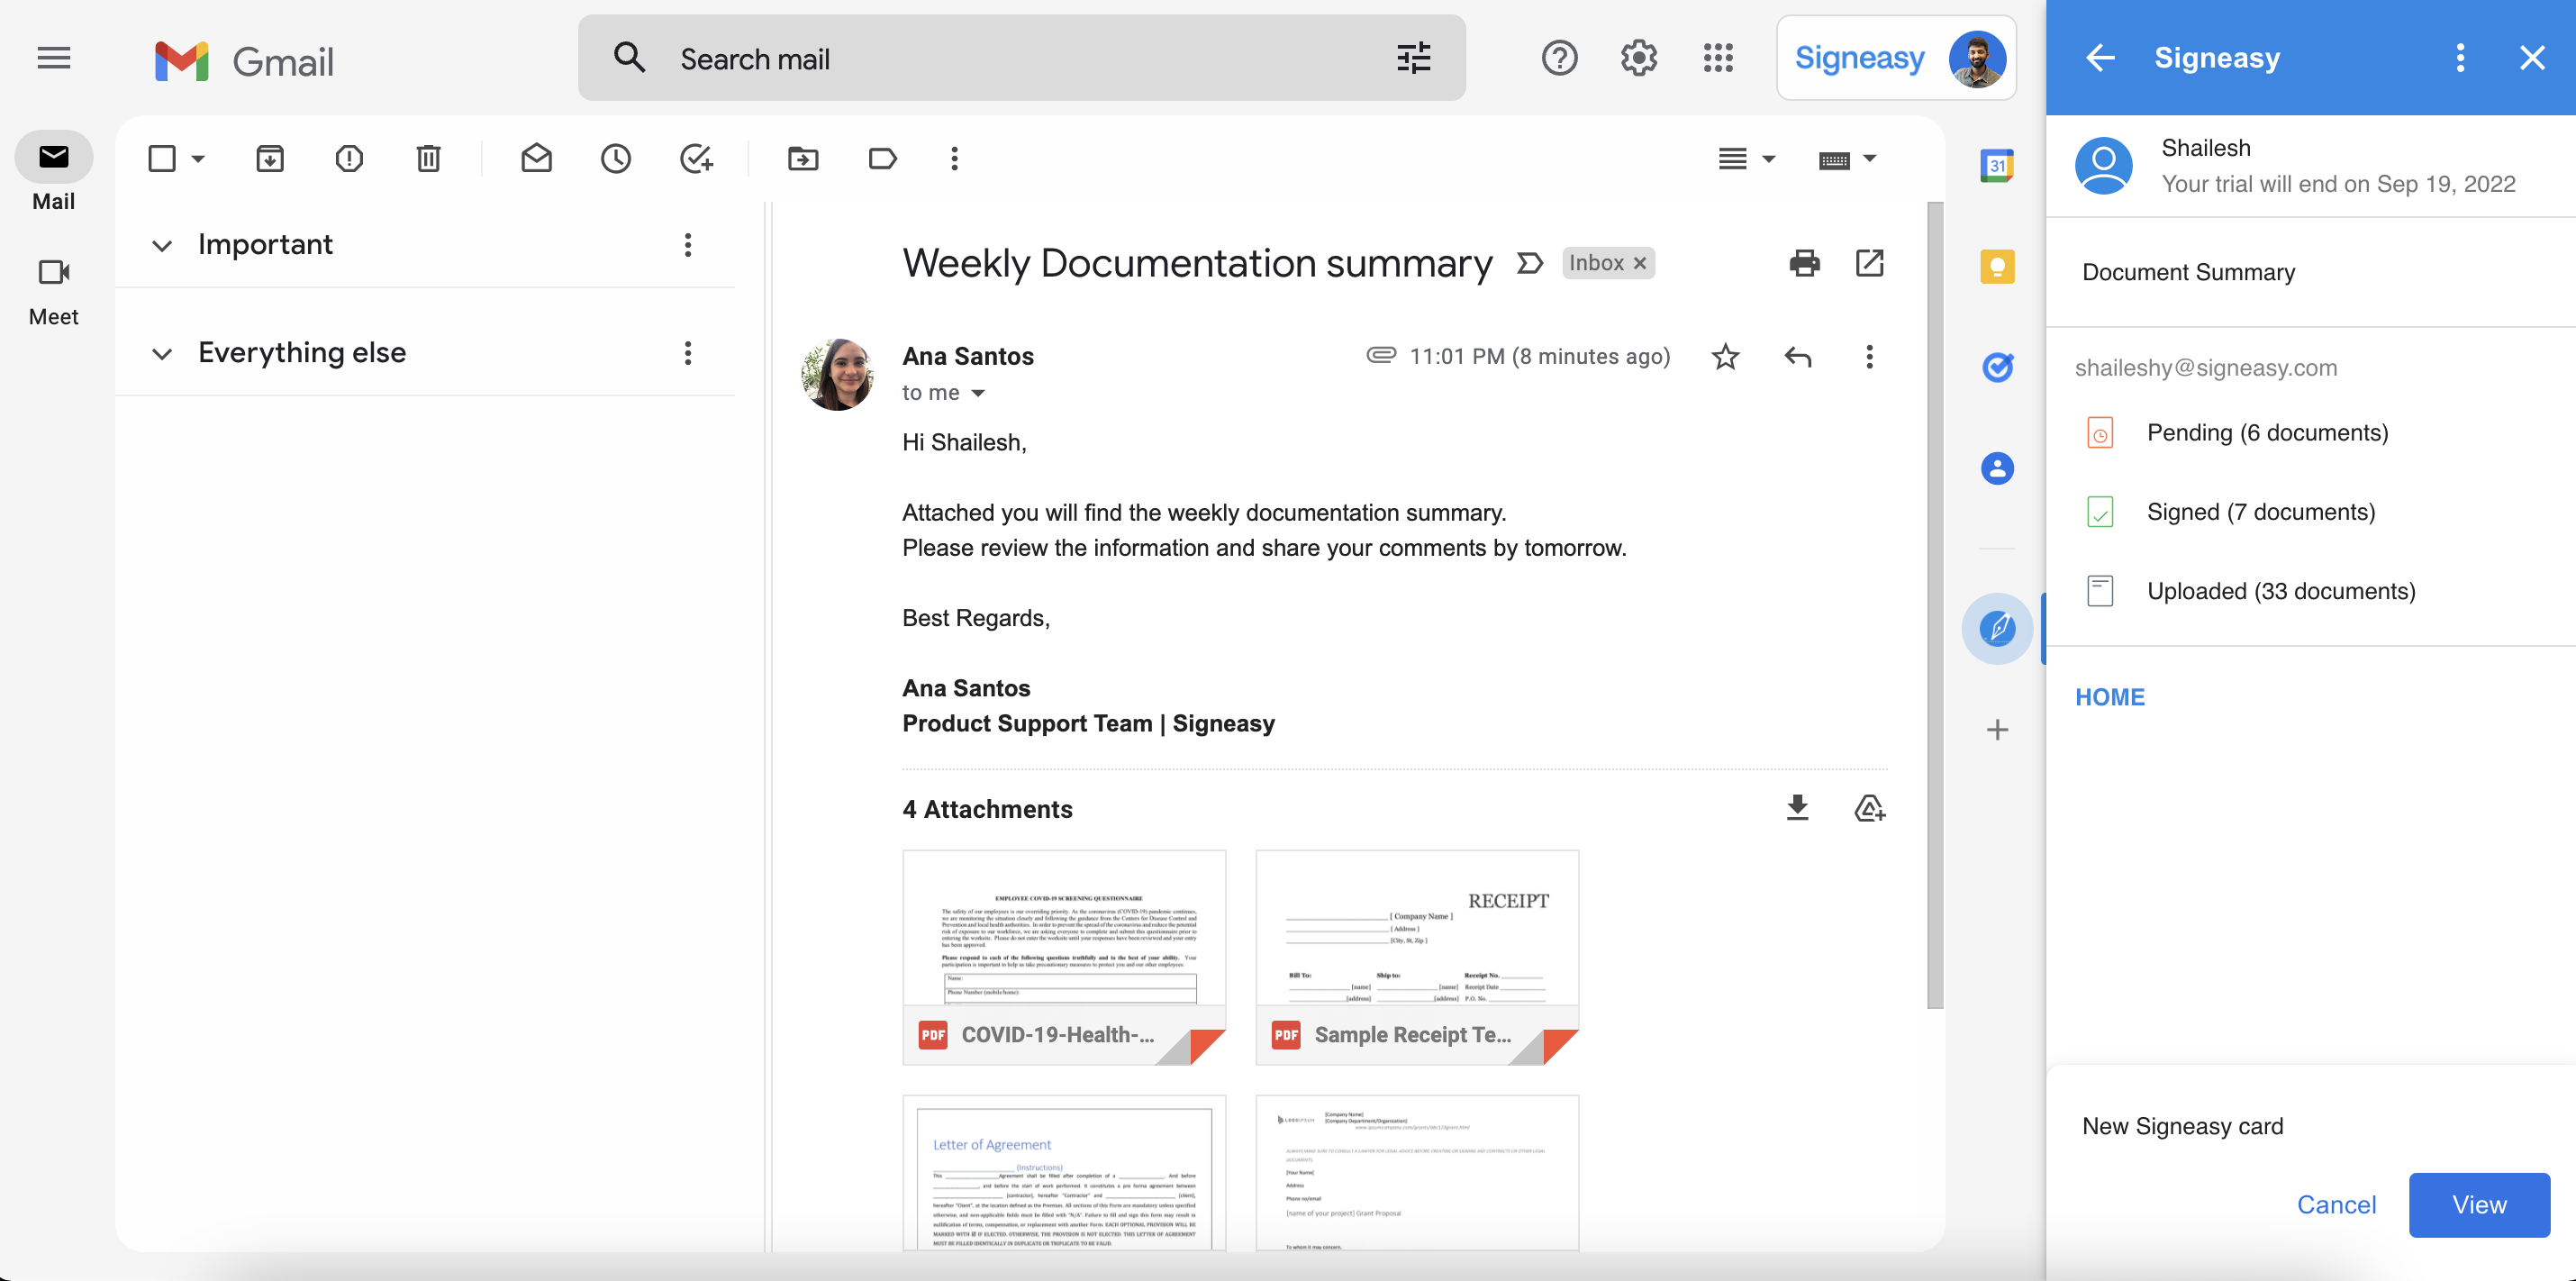Switch to Meet in the left rail
The width and height of the screenshot is (2576, 1281).
(x=54, y=290)
